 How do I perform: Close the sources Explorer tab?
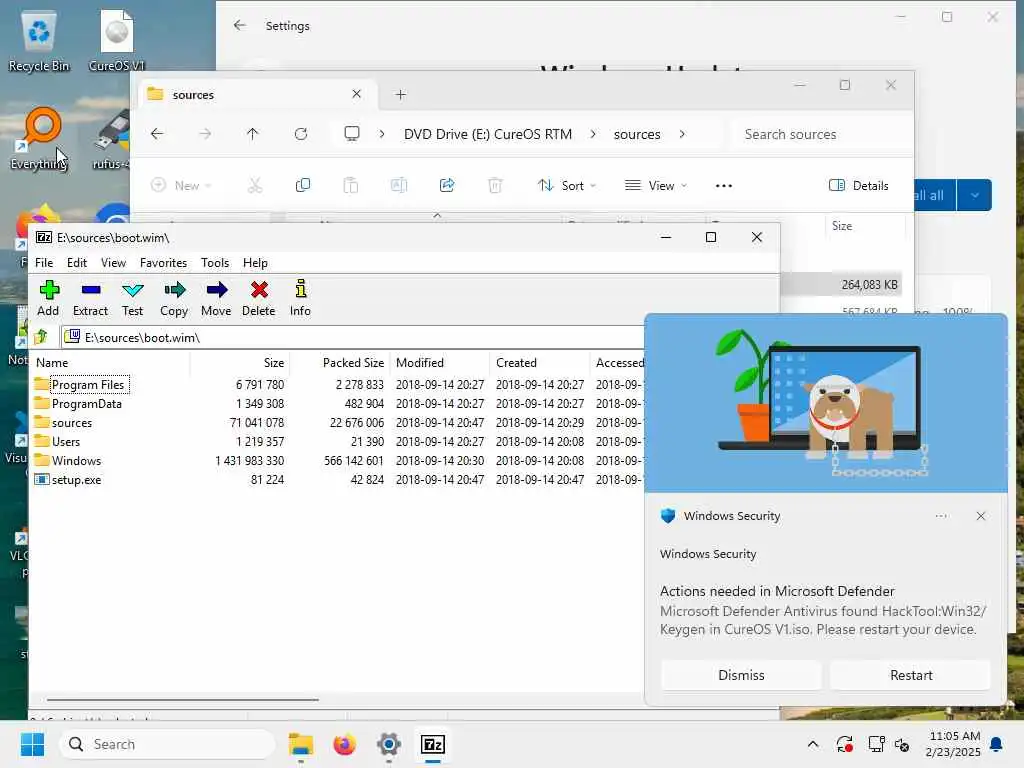tap(357, 94)
